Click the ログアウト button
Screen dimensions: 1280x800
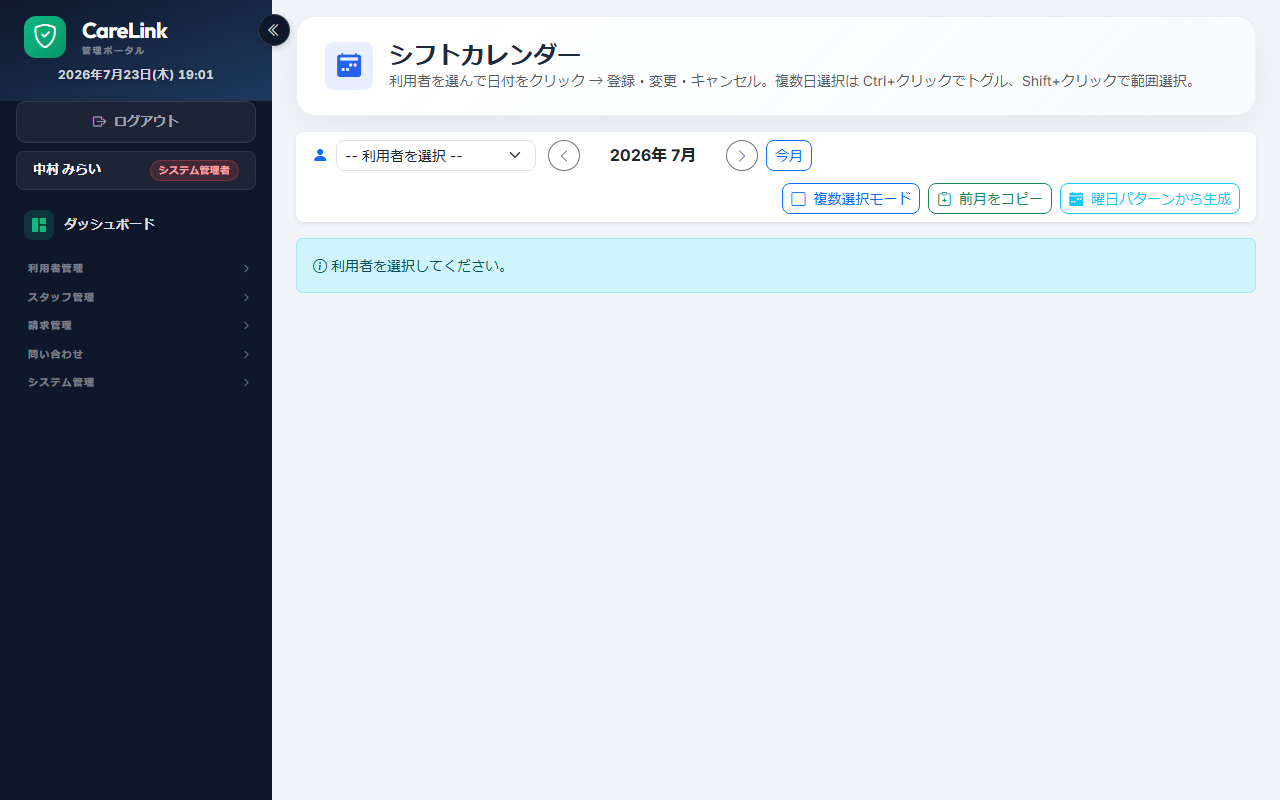point(136,122)
